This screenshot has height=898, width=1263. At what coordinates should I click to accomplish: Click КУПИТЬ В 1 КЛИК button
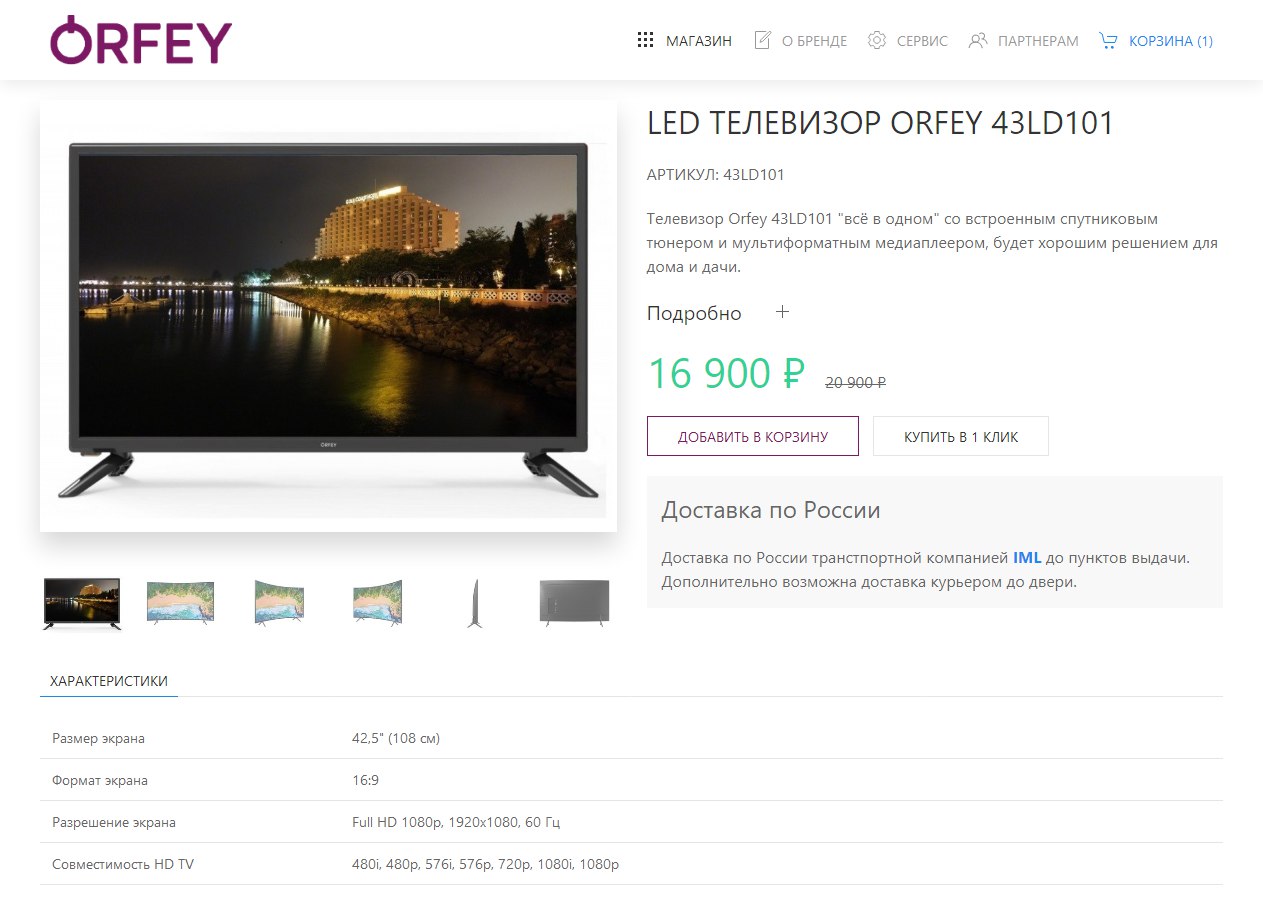point(961,436)
